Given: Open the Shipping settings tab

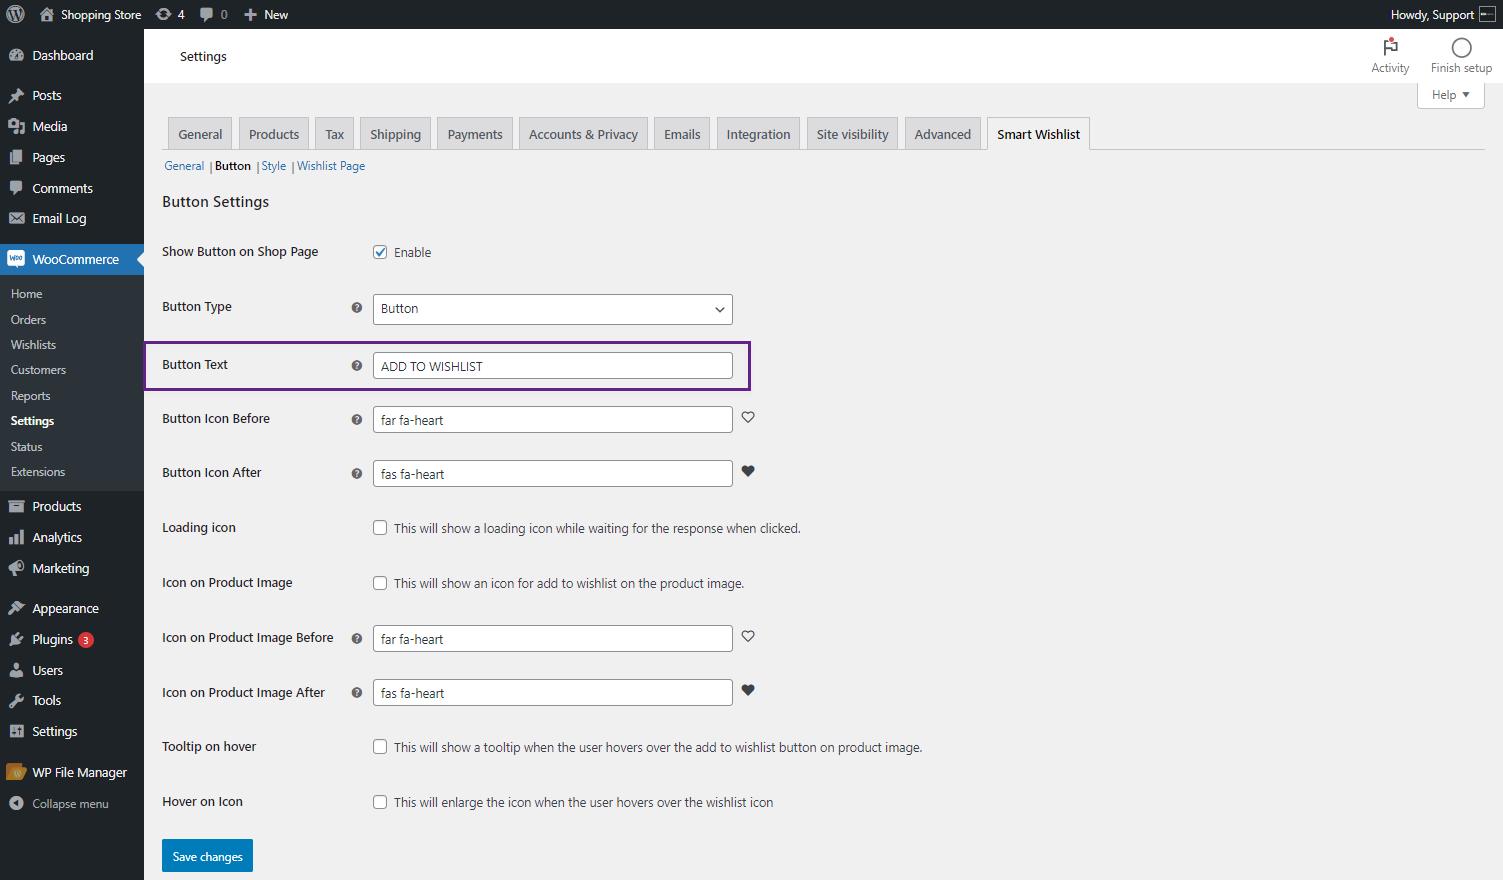Looking at the screenshot, I should 395,134.
